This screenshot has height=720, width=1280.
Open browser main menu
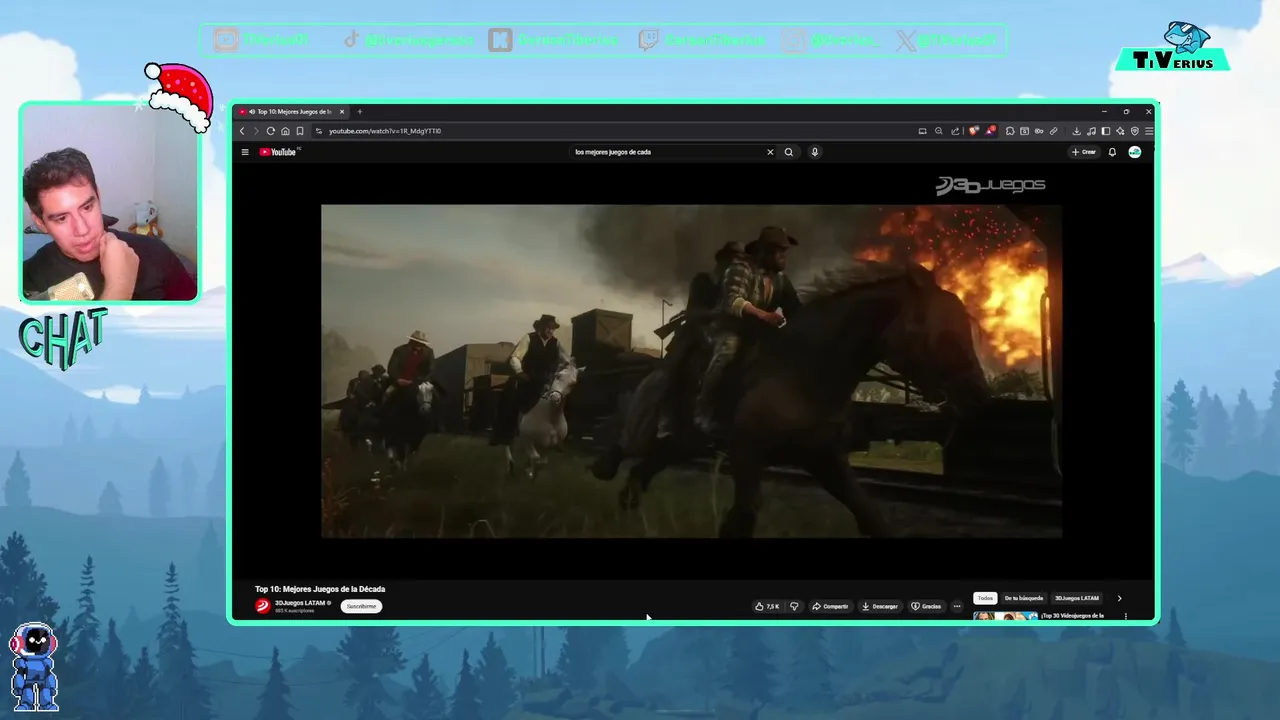[1149, 131]
